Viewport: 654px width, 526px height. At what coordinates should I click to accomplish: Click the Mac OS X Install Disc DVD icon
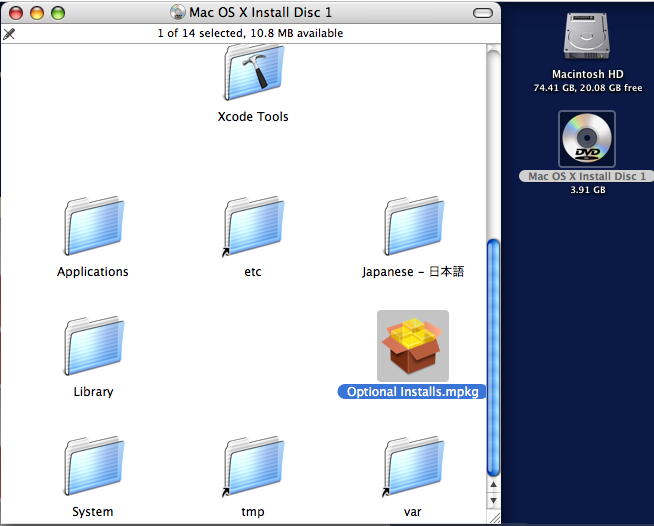(x=587, y=139)
